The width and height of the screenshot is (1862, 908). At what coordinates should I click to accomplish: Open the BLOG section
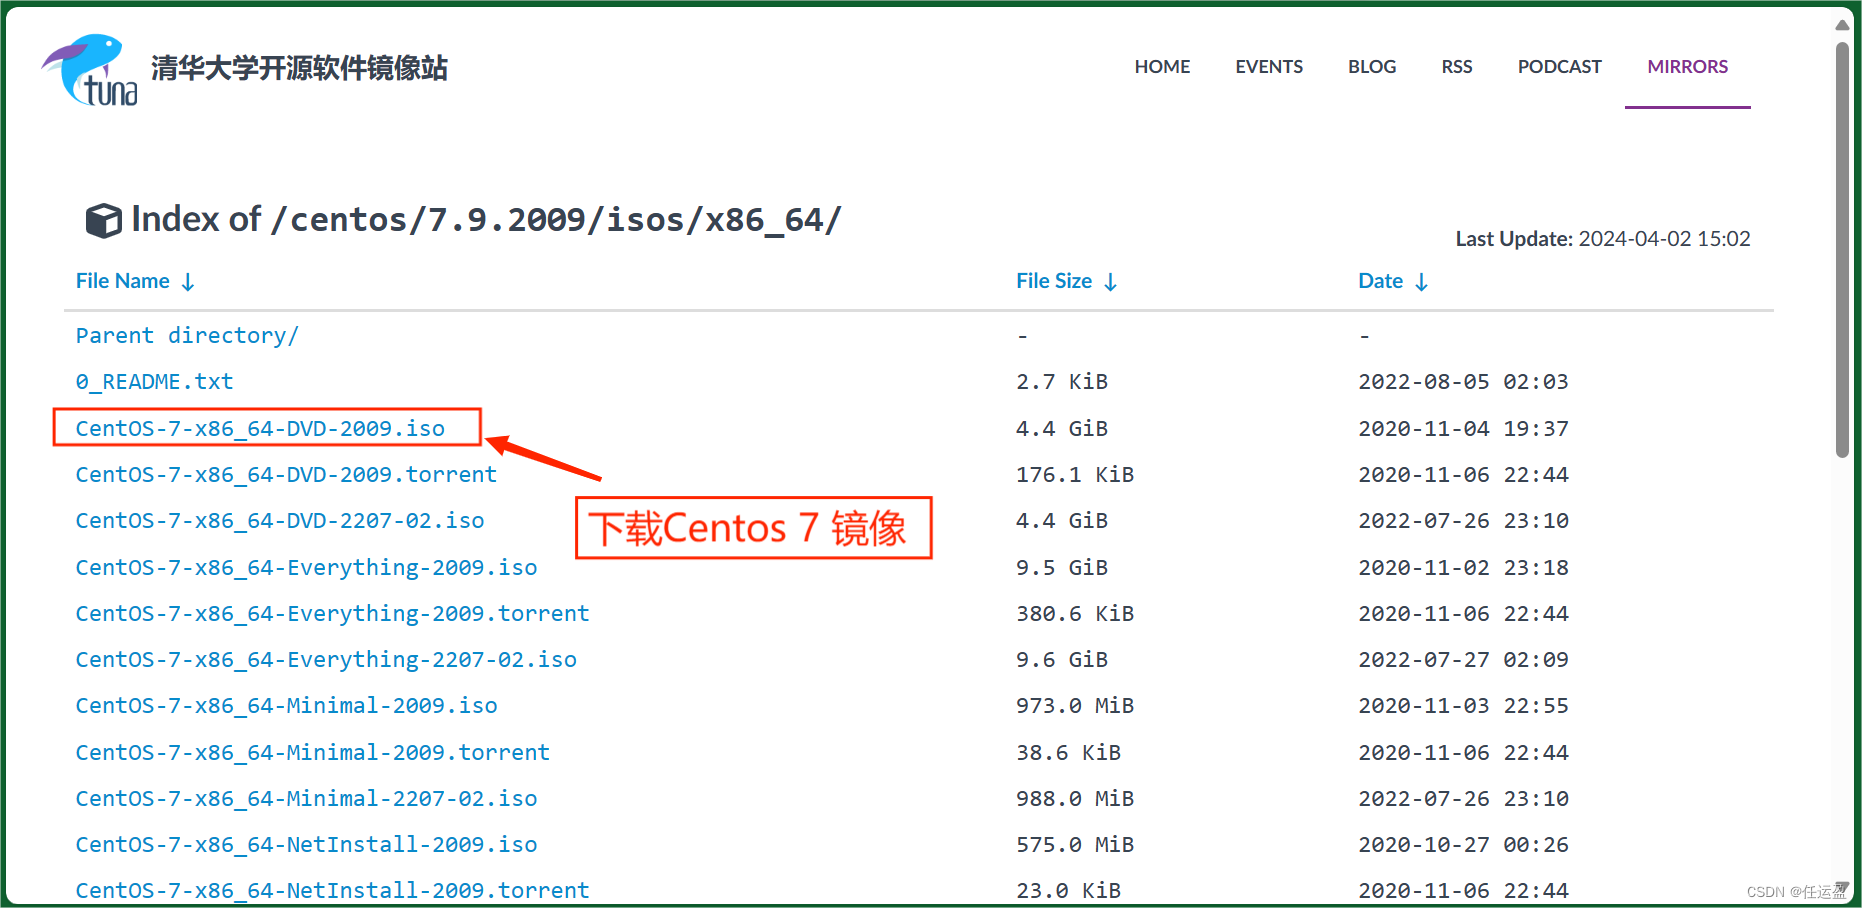(1371, 66)
